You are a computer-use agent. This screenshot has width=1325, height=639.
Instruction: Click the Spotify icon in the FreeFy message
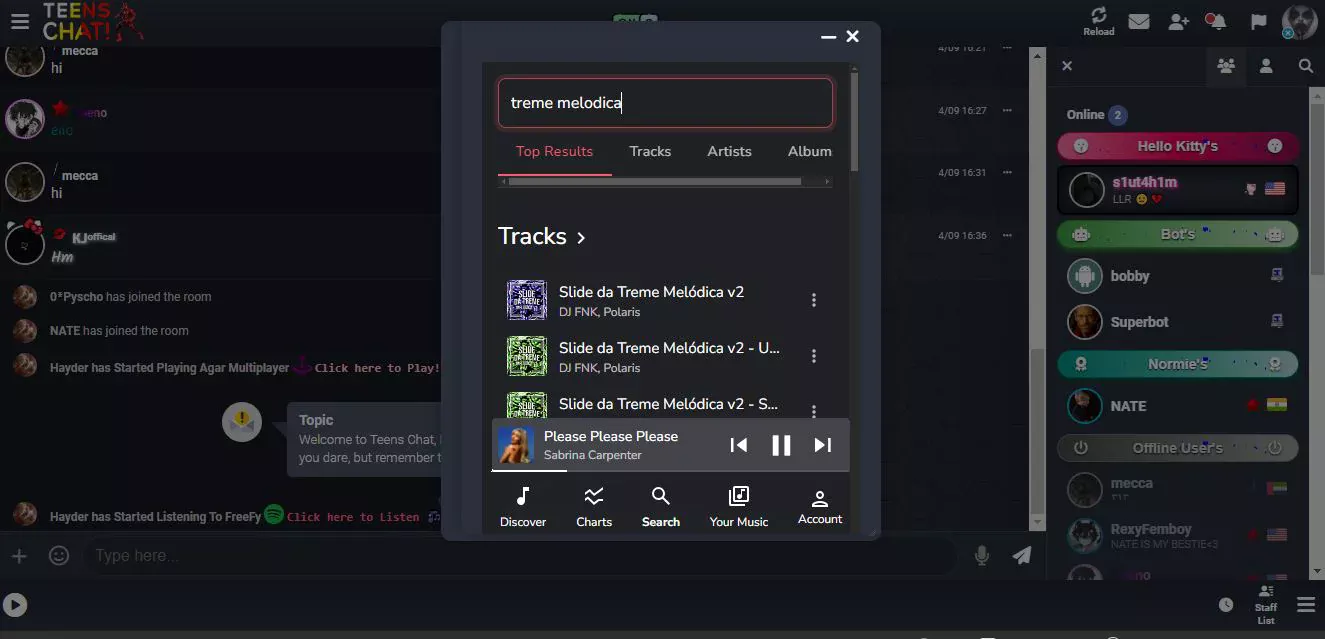(274, 515)
